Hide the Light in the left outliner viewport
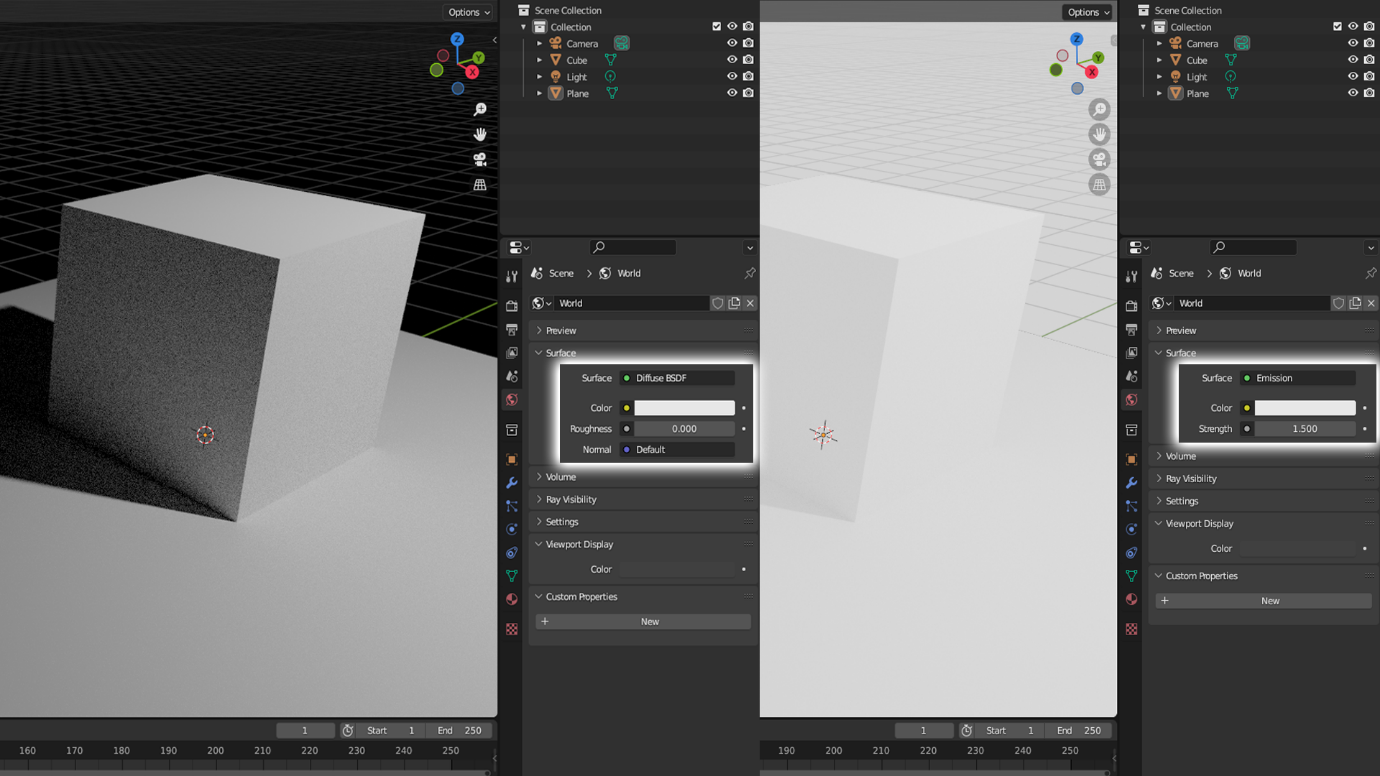The width and height of the screenshot is (1380, 776). pos(732,77)
